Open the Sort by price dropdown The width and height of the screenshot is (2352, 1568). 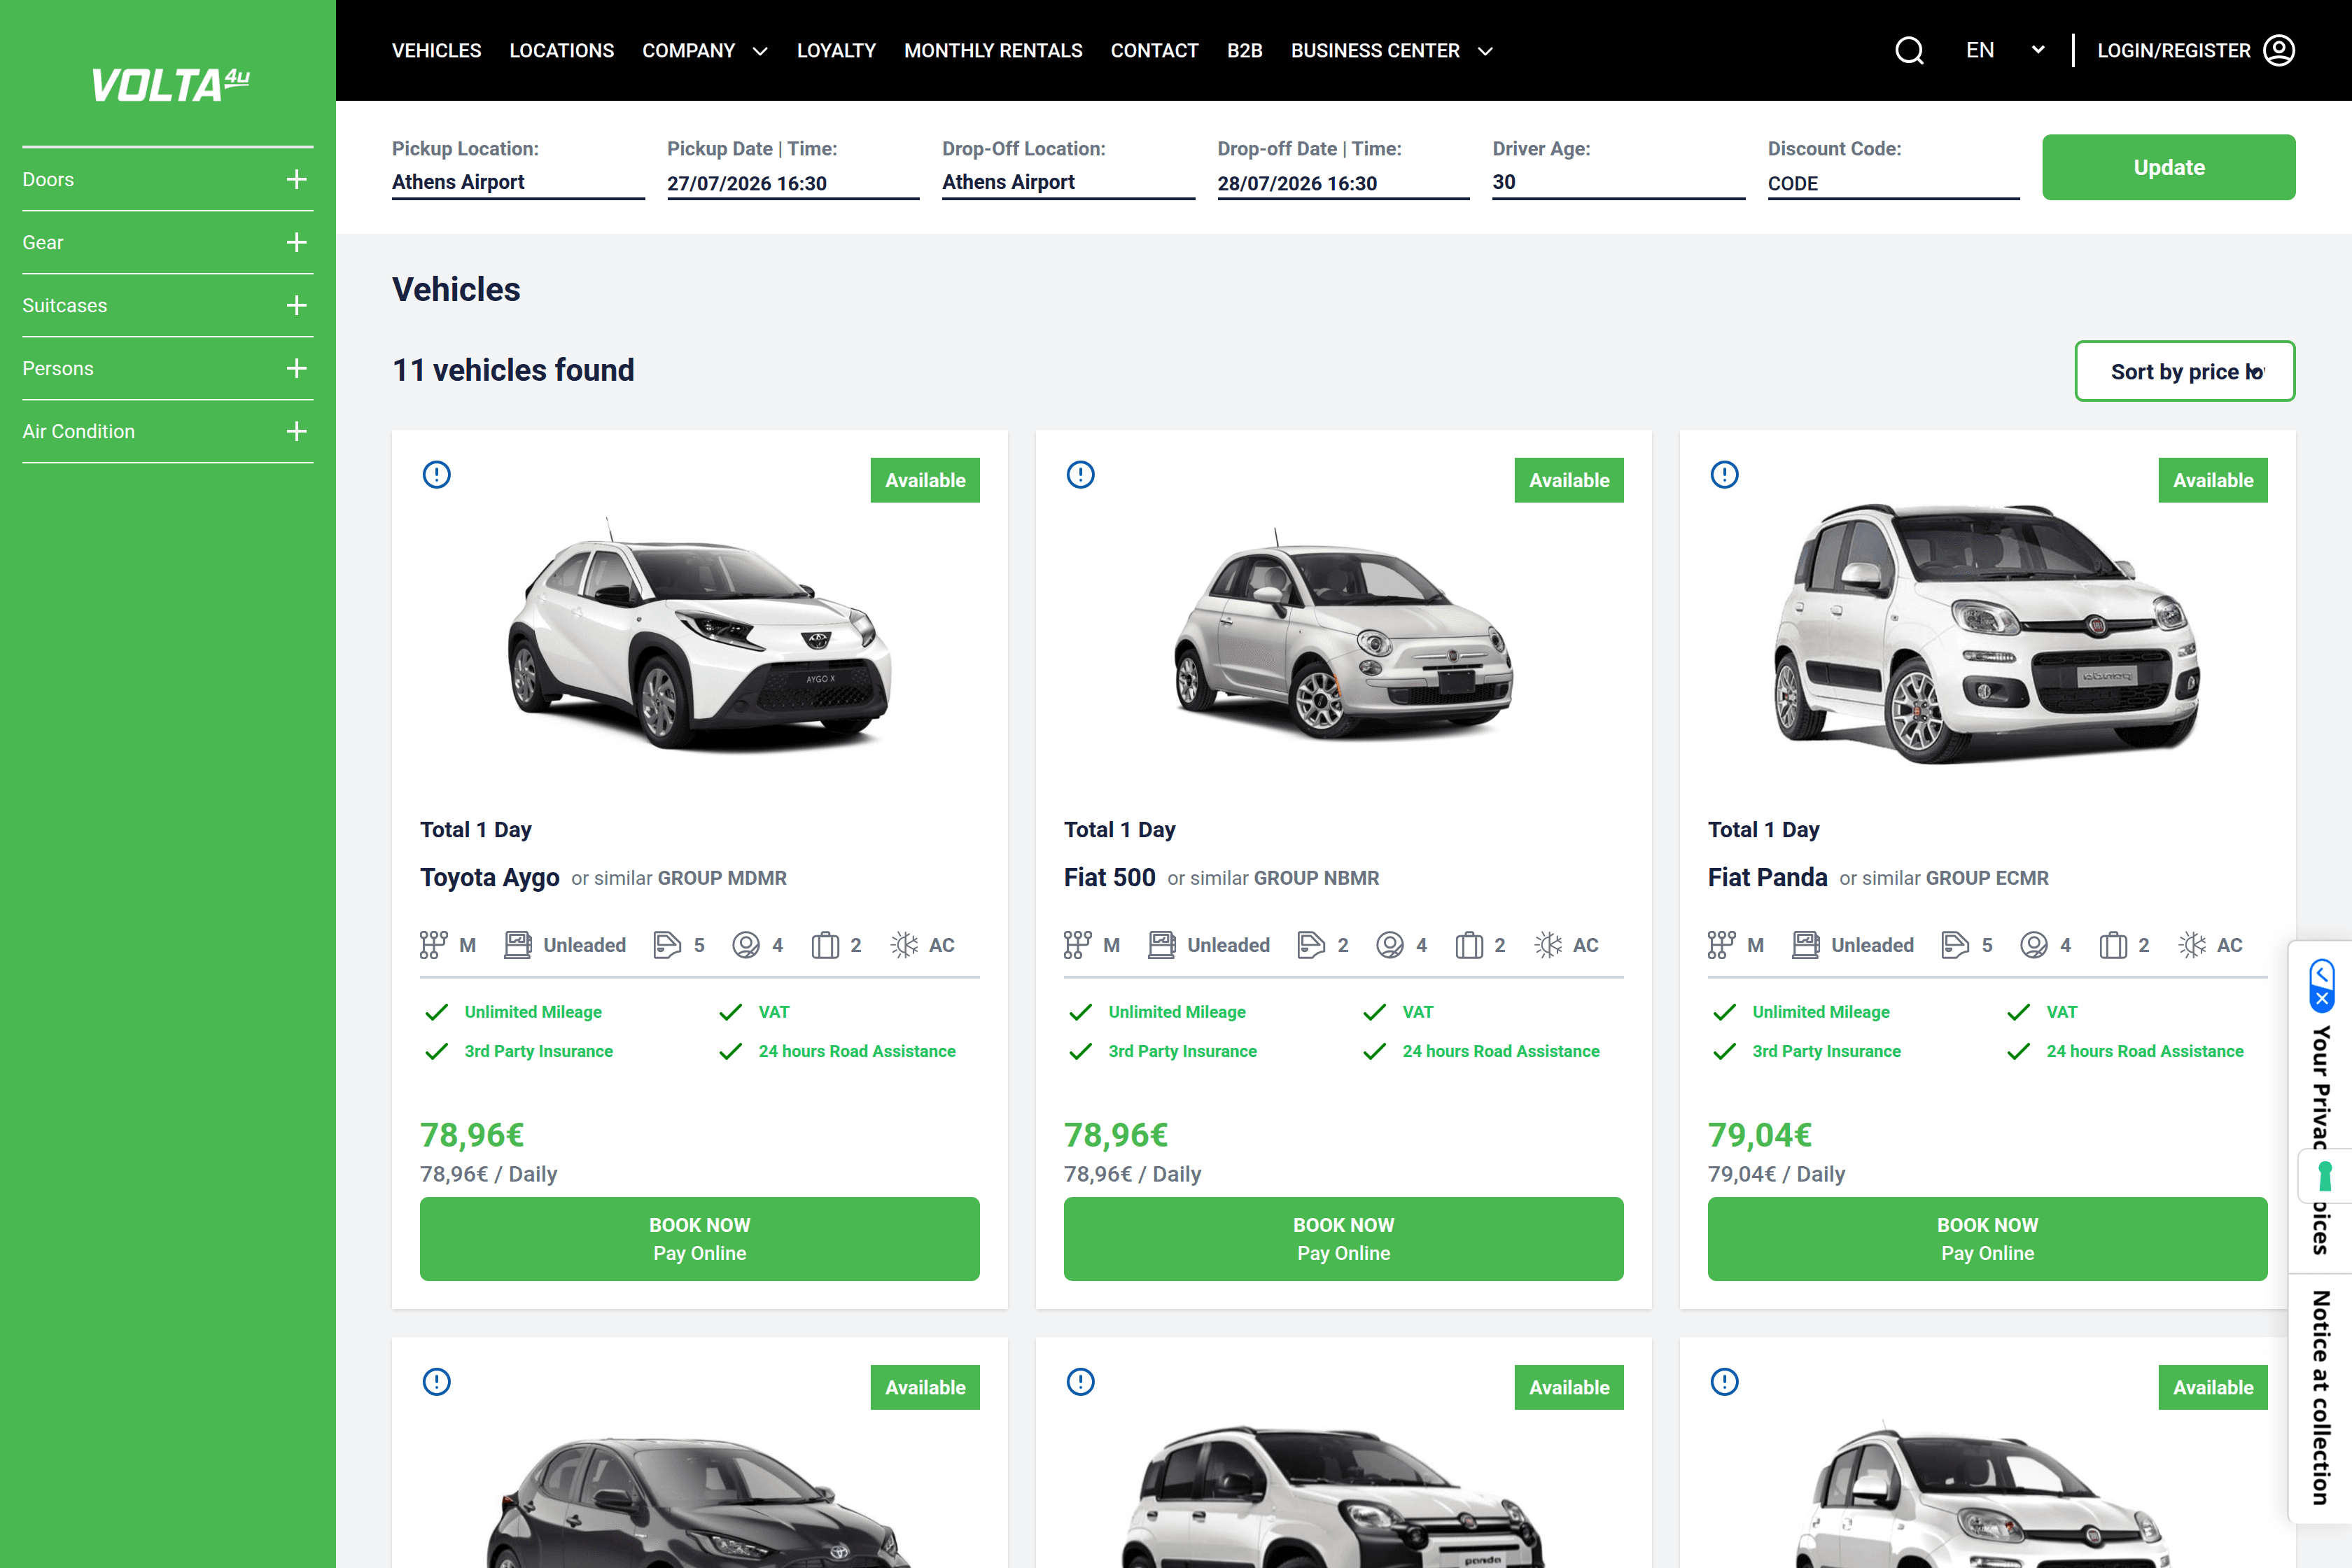[x=2185, y=371]
